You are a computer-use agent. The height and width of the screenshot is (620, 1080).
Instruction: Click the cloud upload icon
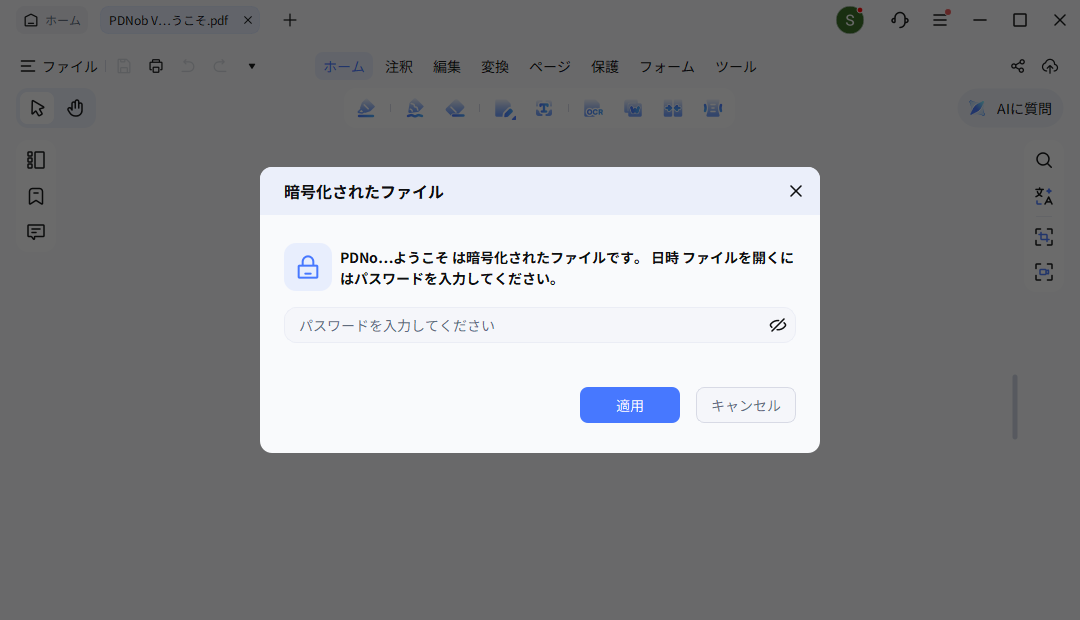point(1050,66)
